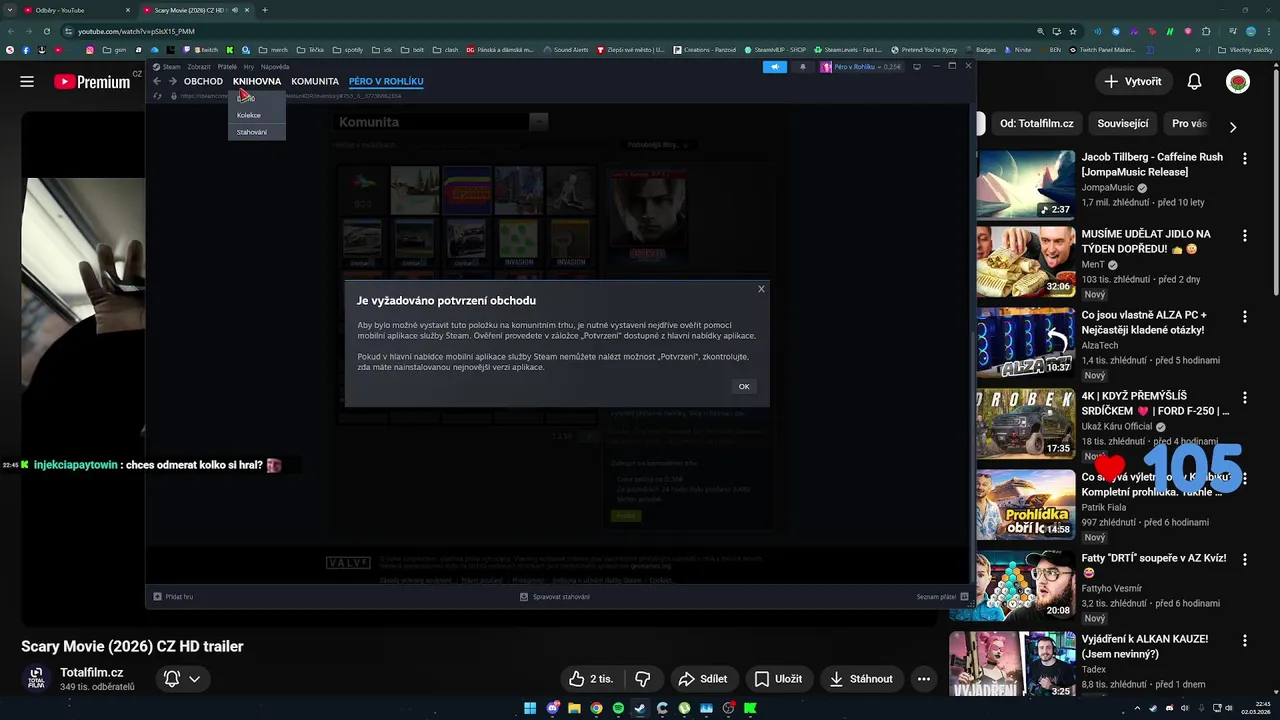Open options for the ALZA PC video
The height and width of the screenshot is (720, 1280).
coord(1245,316)
